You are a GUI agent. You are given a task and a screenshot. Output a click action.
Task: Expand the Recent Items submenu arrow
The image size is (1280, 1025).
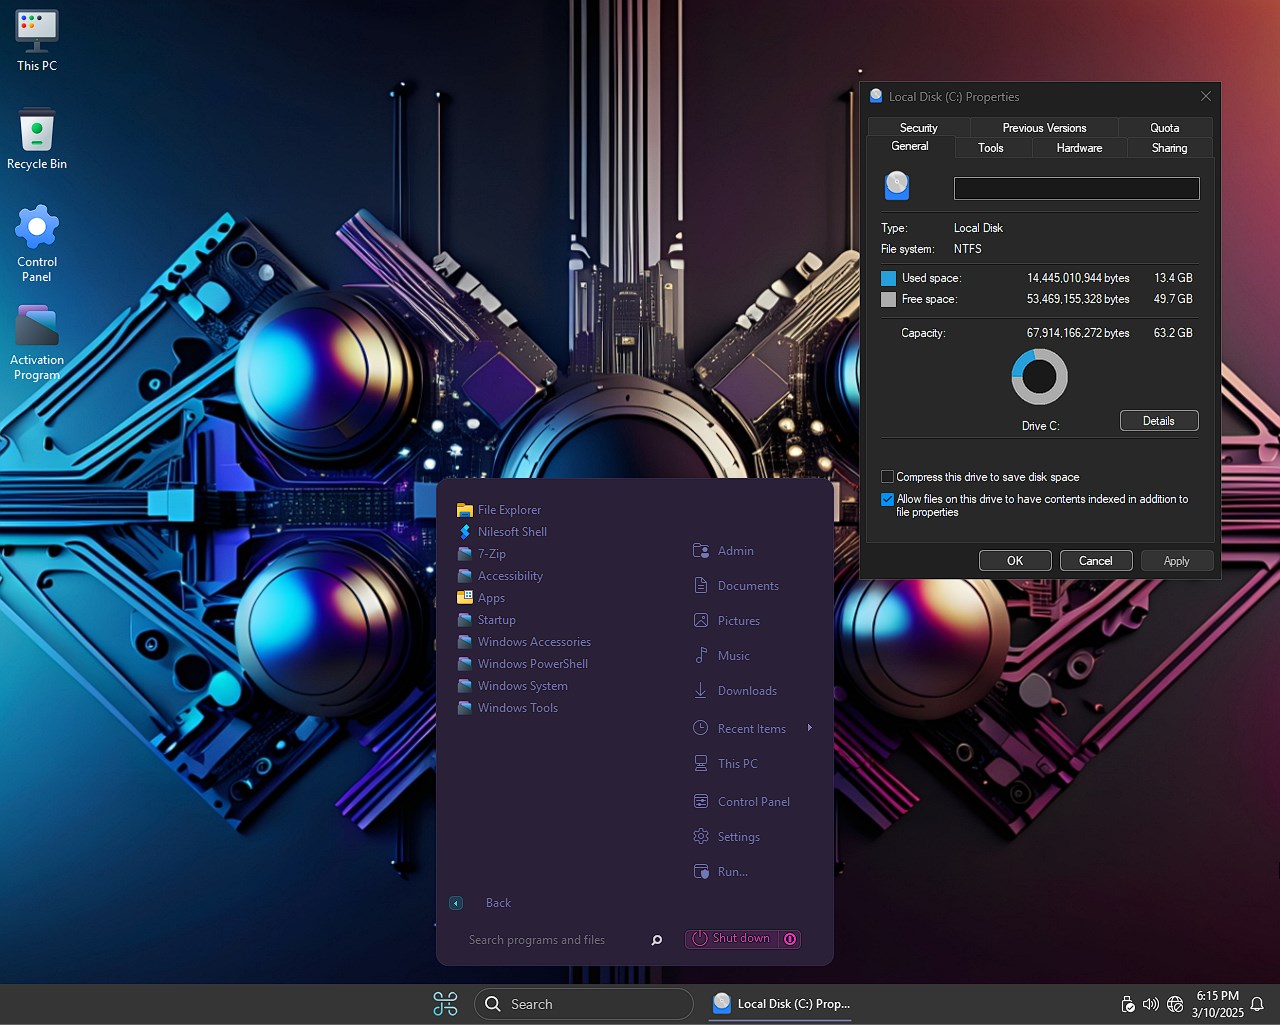809,728
